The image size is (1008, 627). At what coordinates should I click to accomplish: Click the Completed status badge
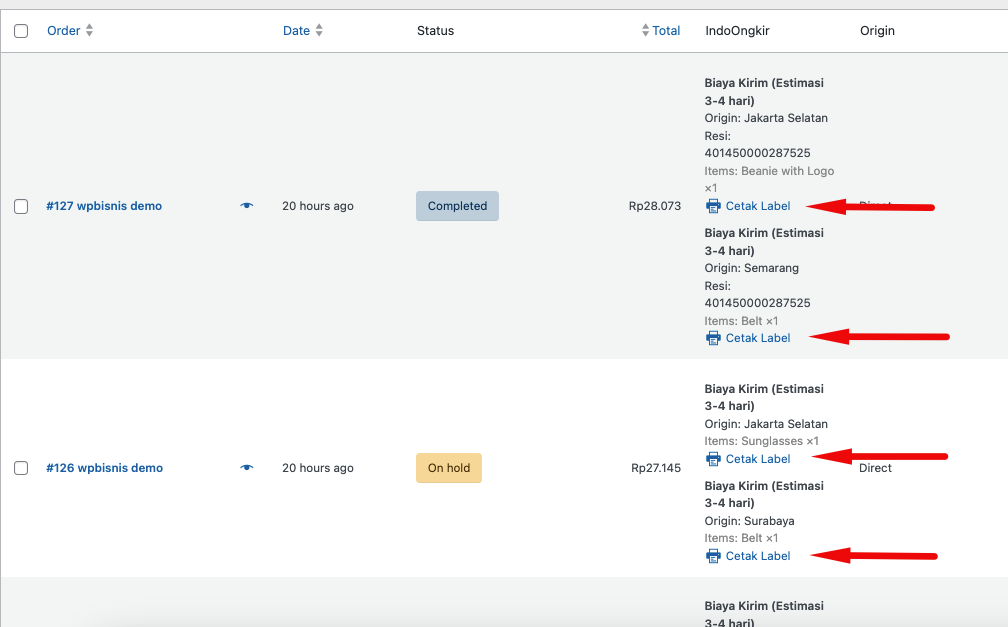tap(457, 206)
